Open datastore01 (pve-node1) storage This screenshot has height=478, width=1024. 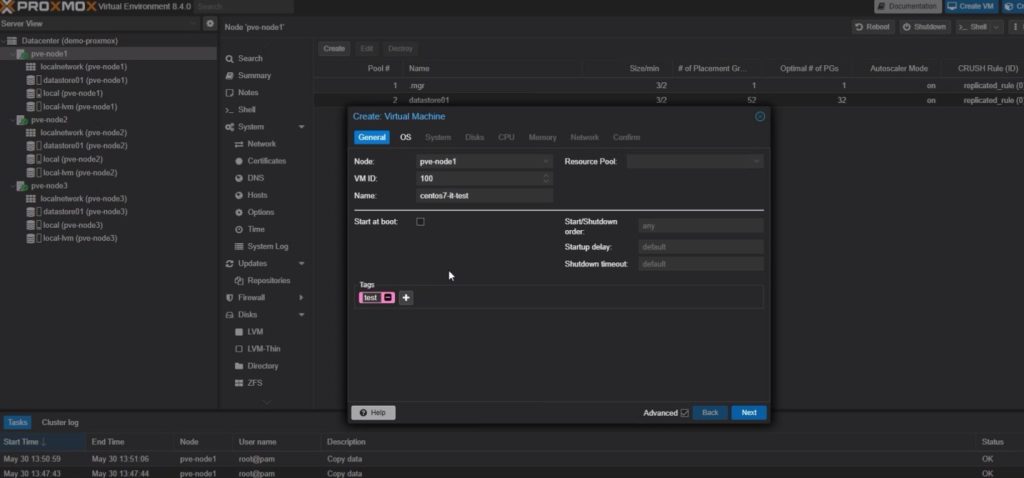coord(85,80)
